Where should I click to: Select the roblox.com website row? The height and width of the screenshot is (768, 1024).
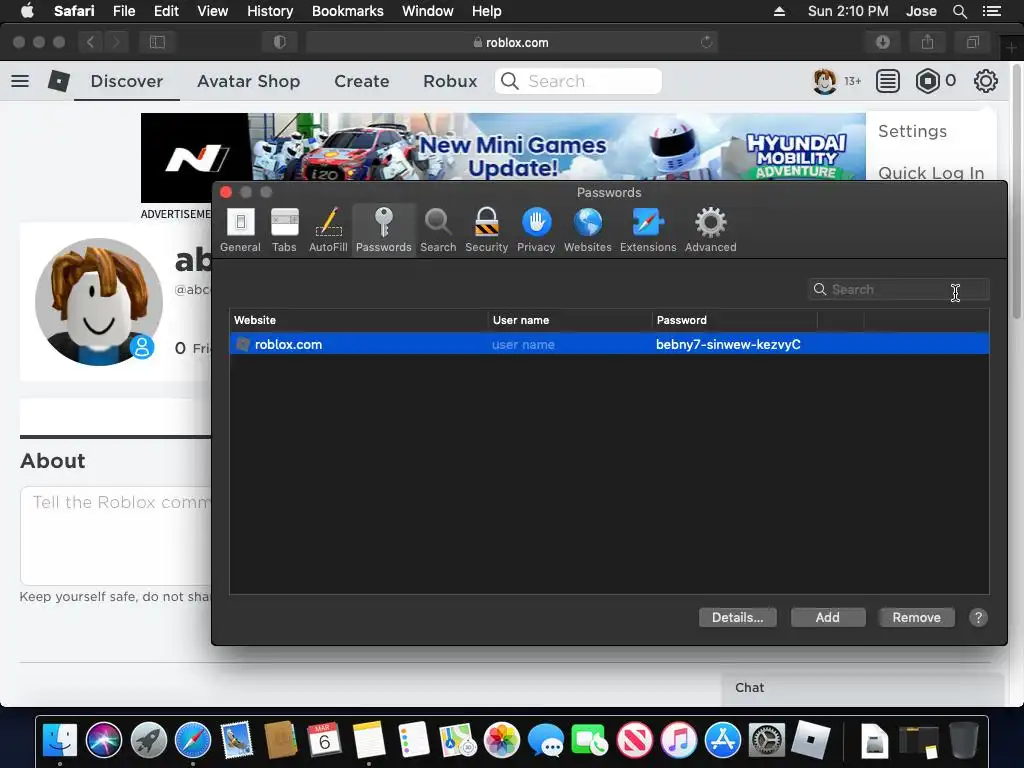609,344
